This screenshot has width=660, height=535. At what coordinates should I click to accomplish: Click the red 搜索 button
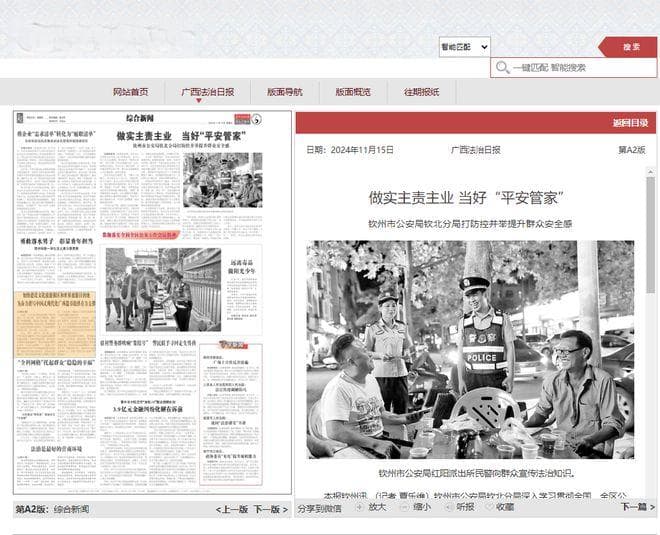629,47
